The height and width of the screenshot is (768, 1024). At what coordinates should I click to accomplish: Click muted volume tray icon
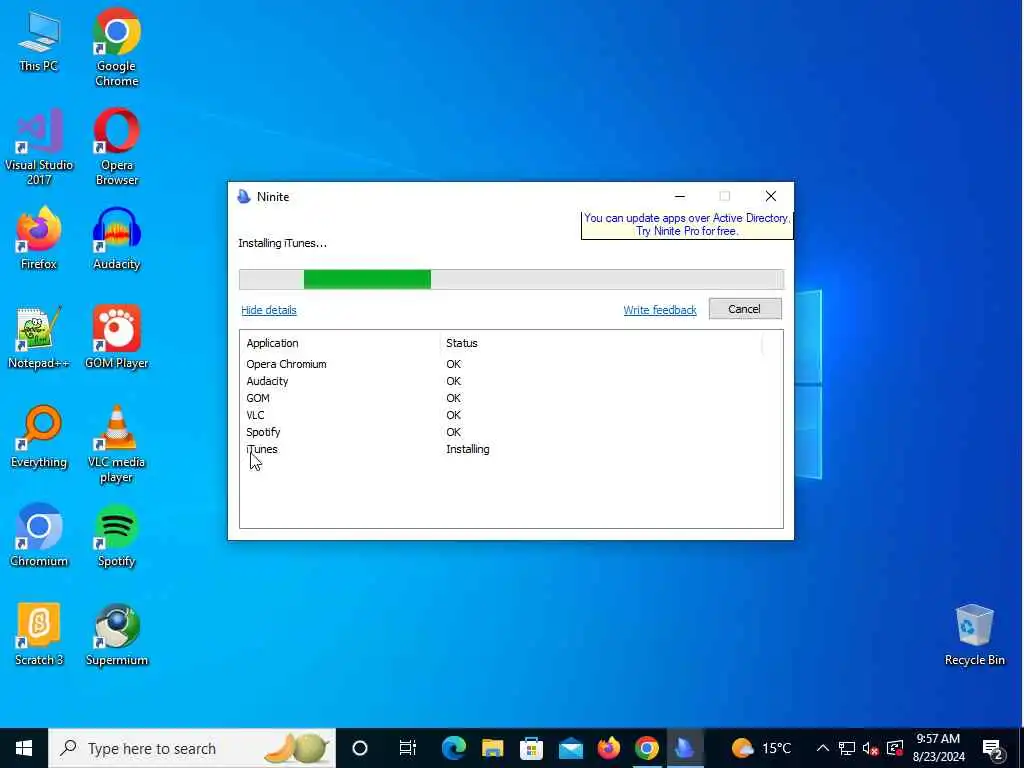(871, 748)
